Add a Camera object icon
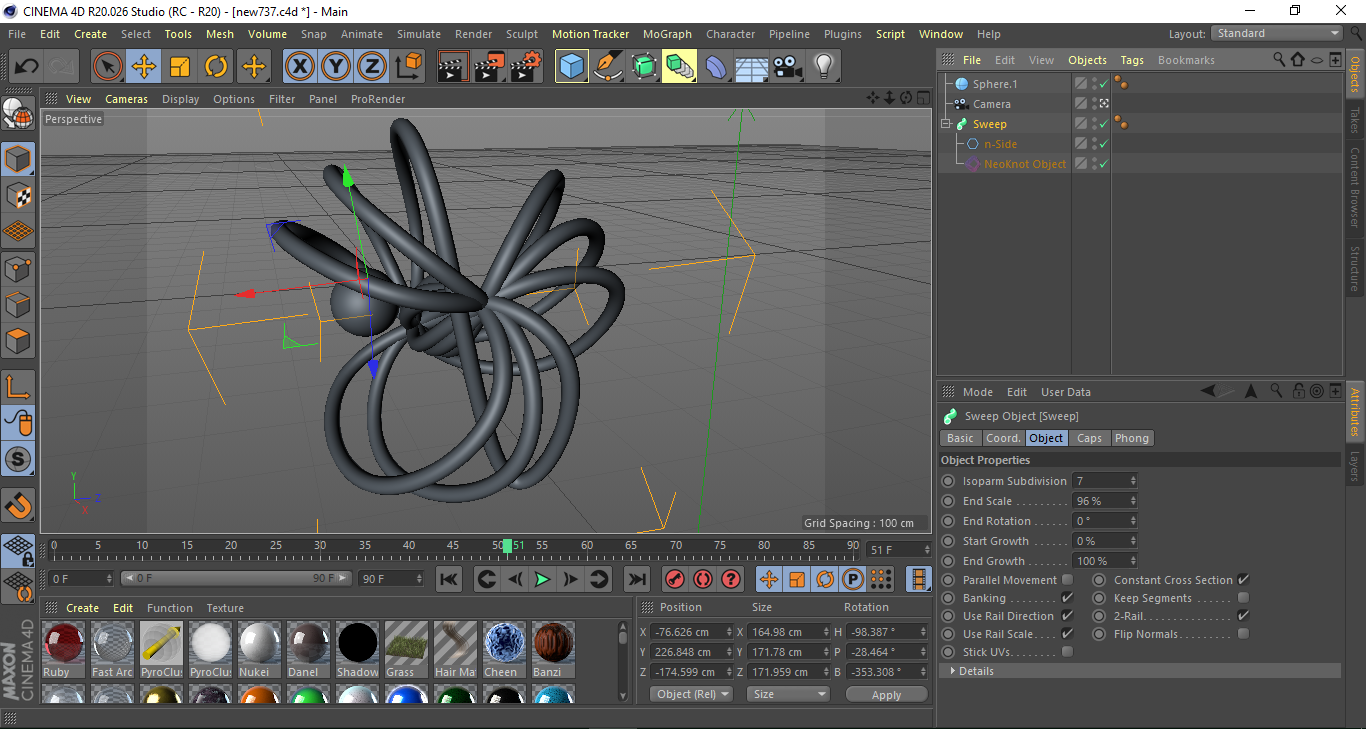1366x729 pixels. point(787,67)
